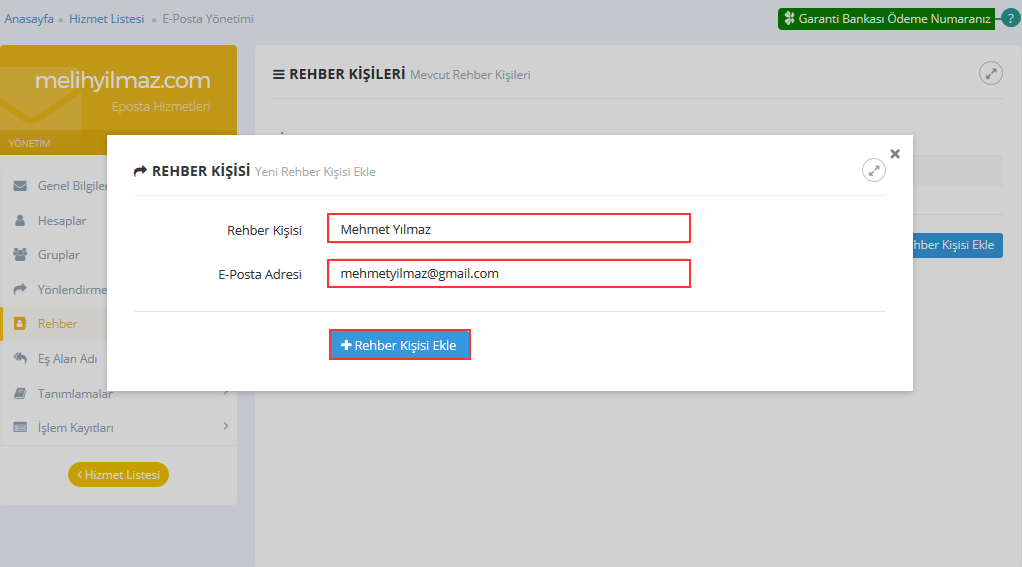Click the Hizmet Listesi breadcrumb link
This screenshot has width=1022, height=567.
(x=106, y=19)
